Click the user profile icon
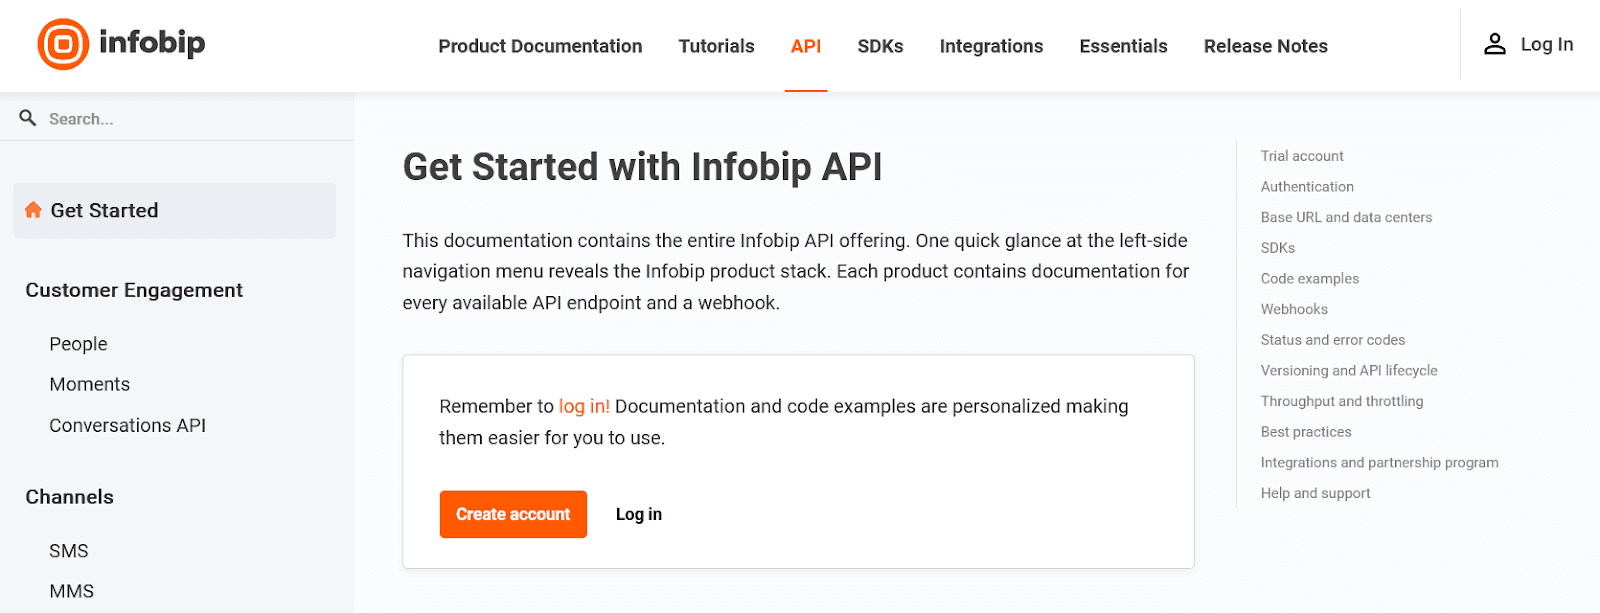The image size is (1600, 613). 1494,44
